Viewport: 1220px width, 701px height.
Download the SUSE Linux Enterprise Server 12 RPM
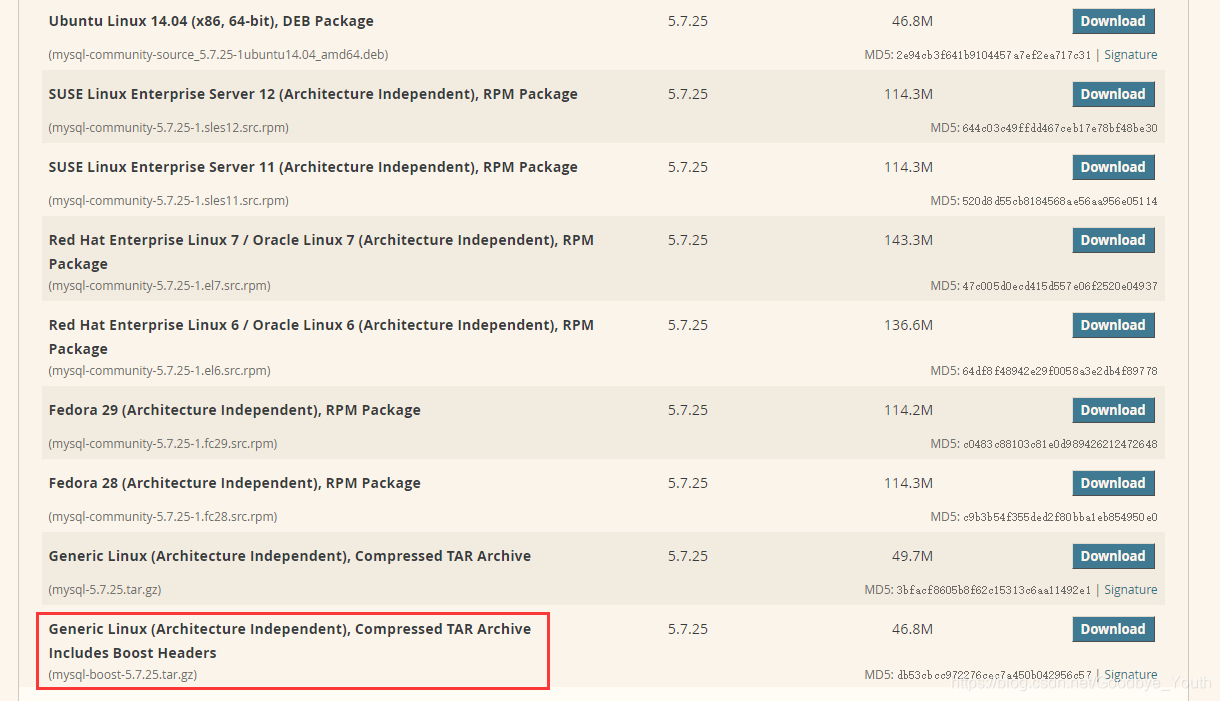pos(1113,94)
